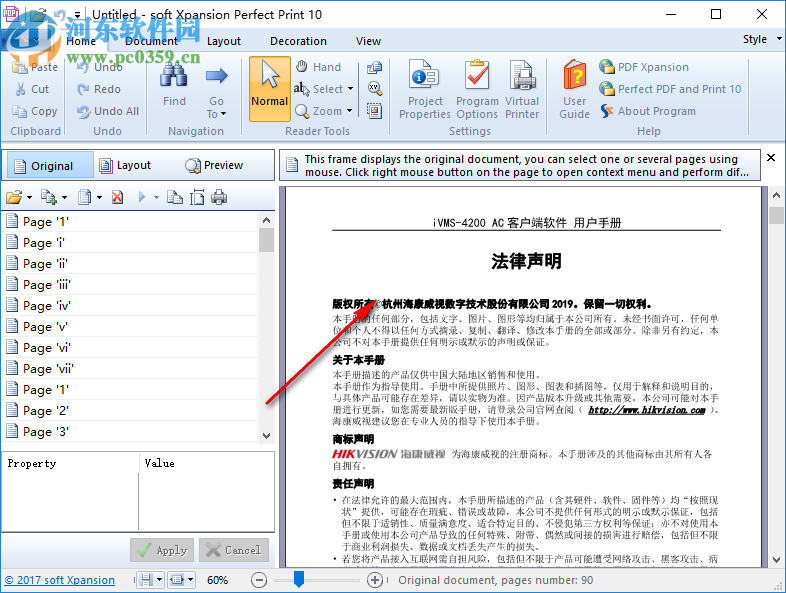Click the open folder icon
The width and height of the screenshot is (786, 593).
[x=14, y=197]
